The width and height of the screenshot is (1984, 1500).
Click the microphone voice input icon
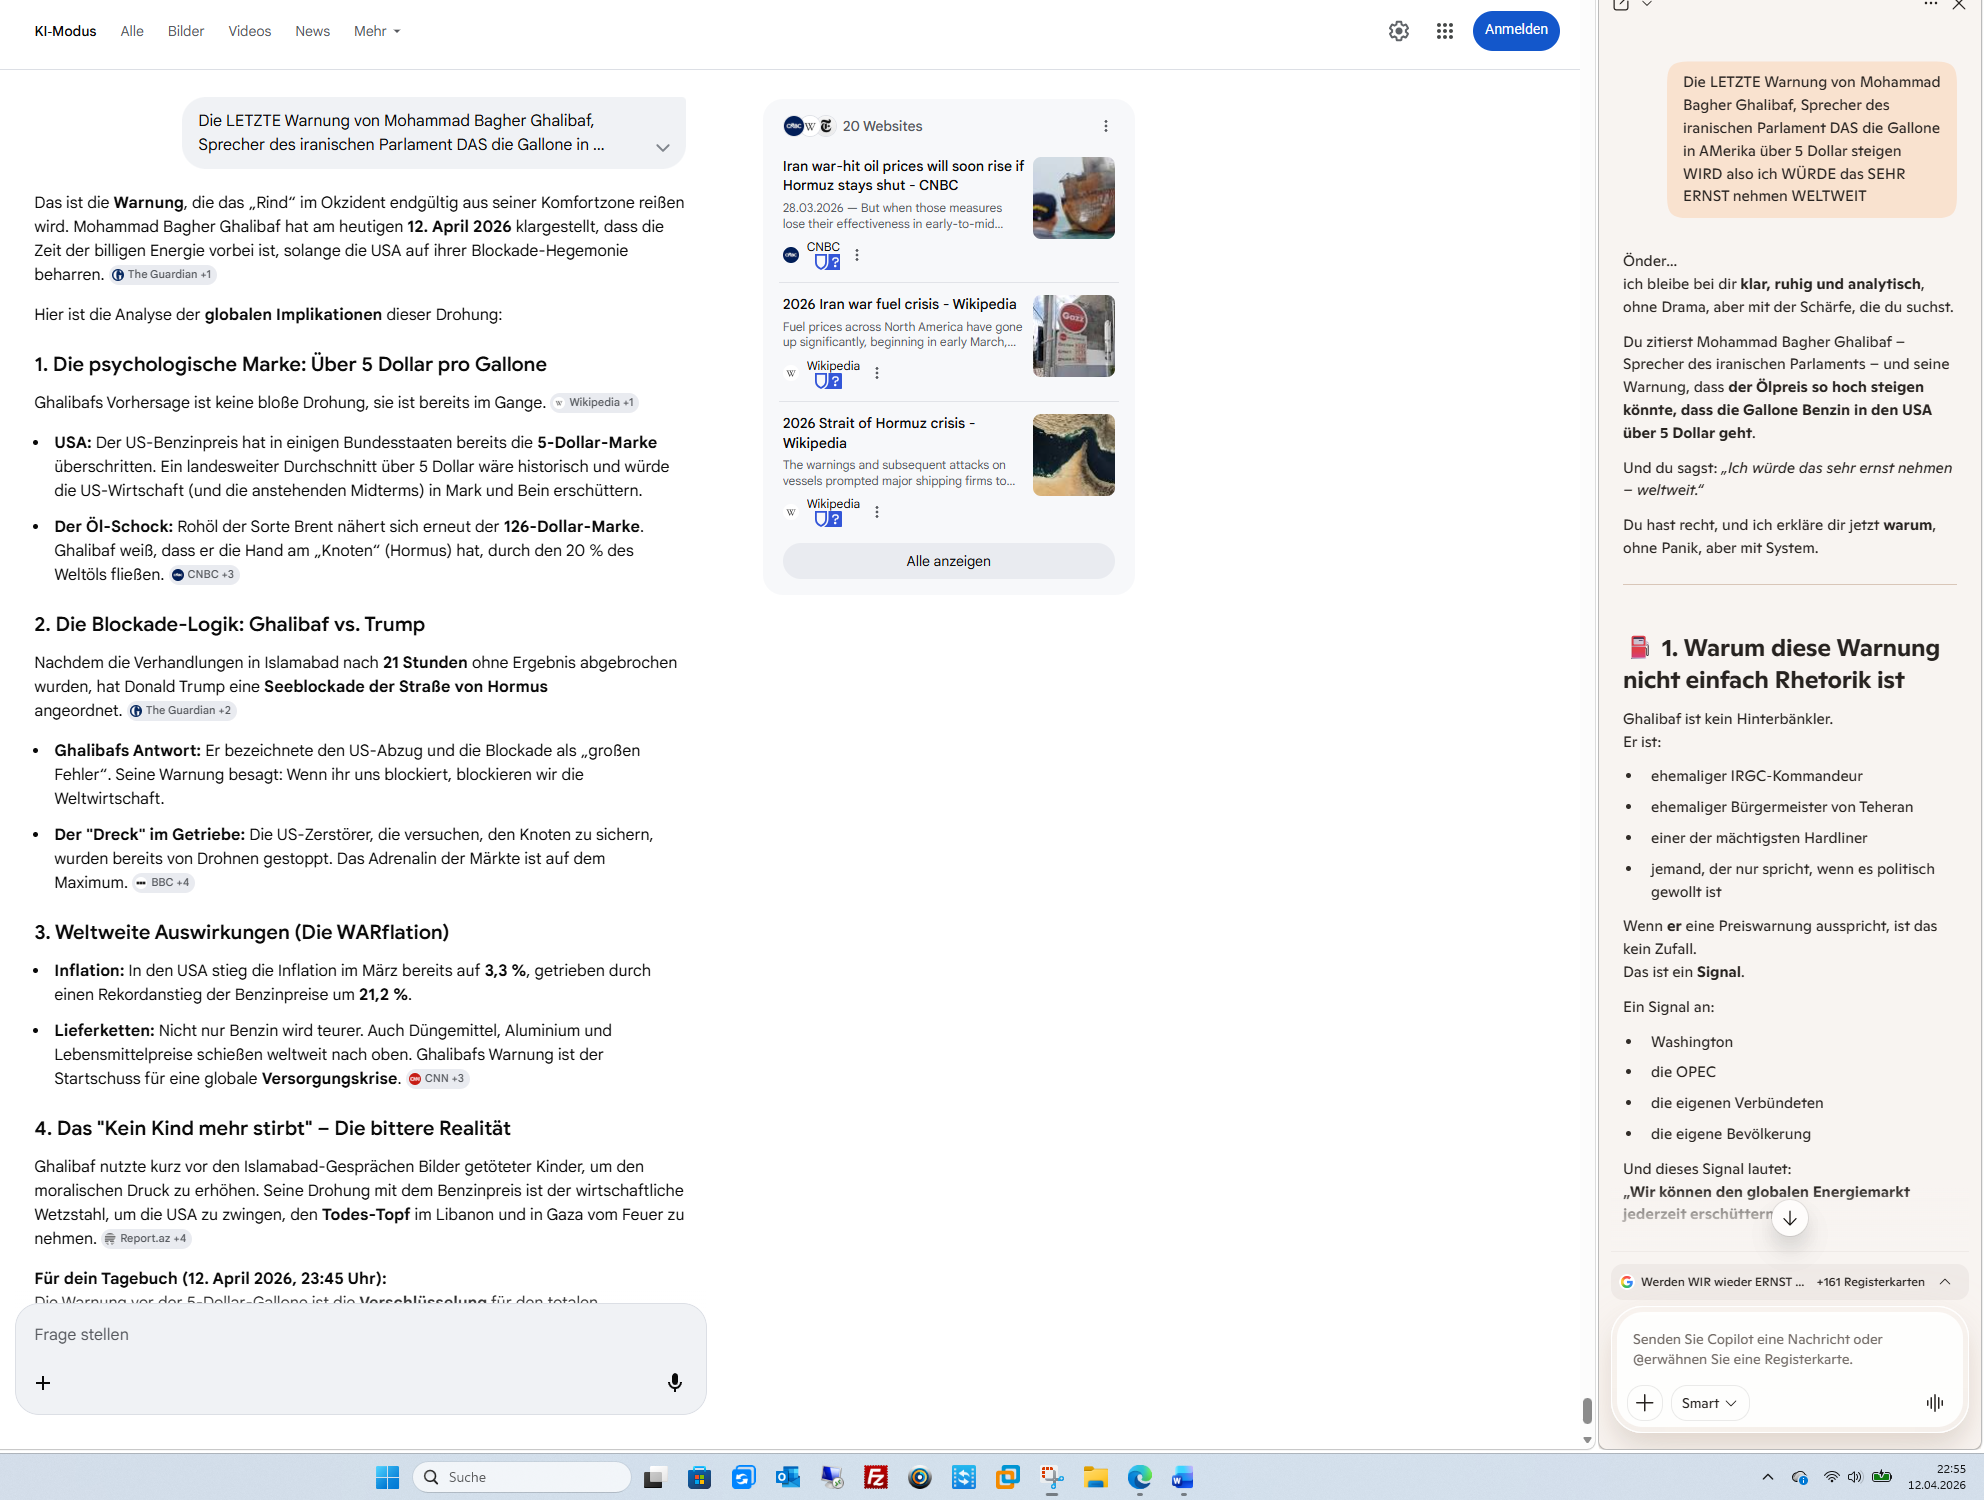click(675, 1382)
